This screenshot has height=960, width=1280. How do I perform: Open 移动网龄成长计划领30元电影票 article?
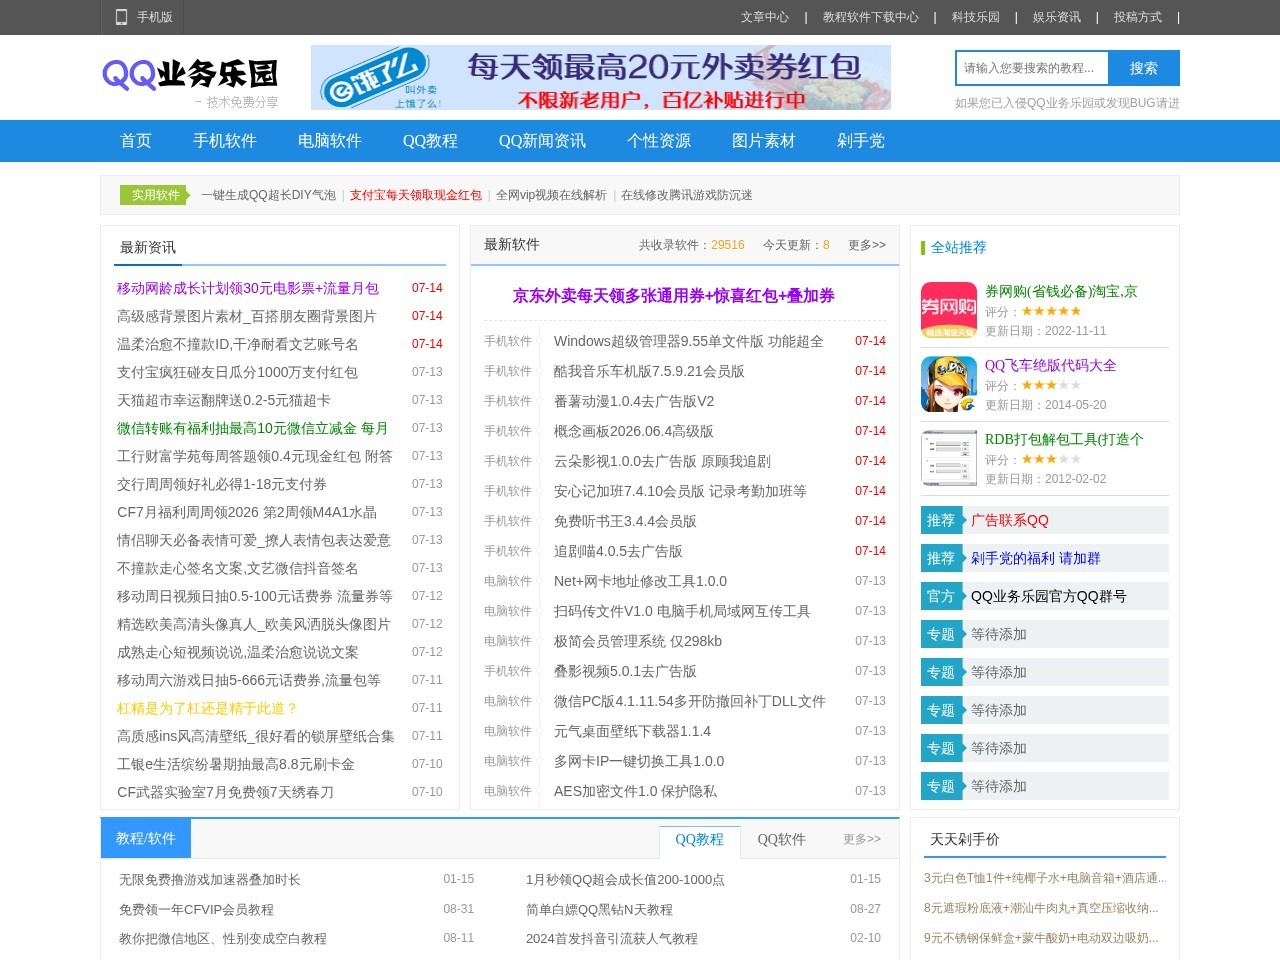point(248,288)
